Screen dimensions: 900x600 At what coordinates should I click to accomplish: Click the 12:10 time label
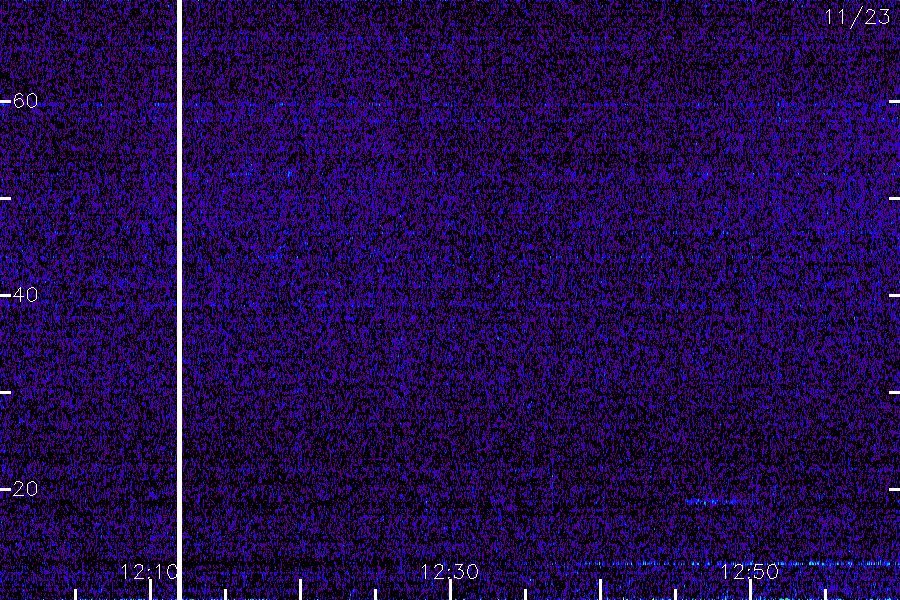pyautogui.click(x=149, y=572)
